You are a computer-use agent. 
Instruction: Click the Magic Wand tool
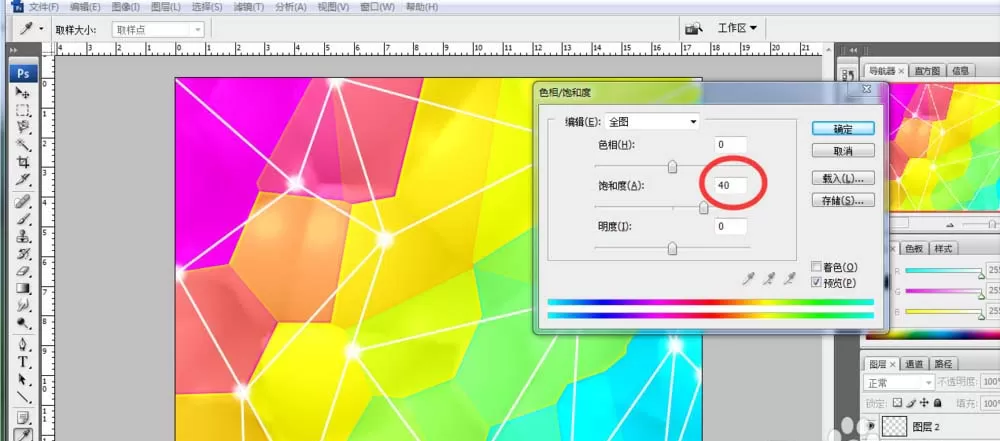(x=23, y=144)
